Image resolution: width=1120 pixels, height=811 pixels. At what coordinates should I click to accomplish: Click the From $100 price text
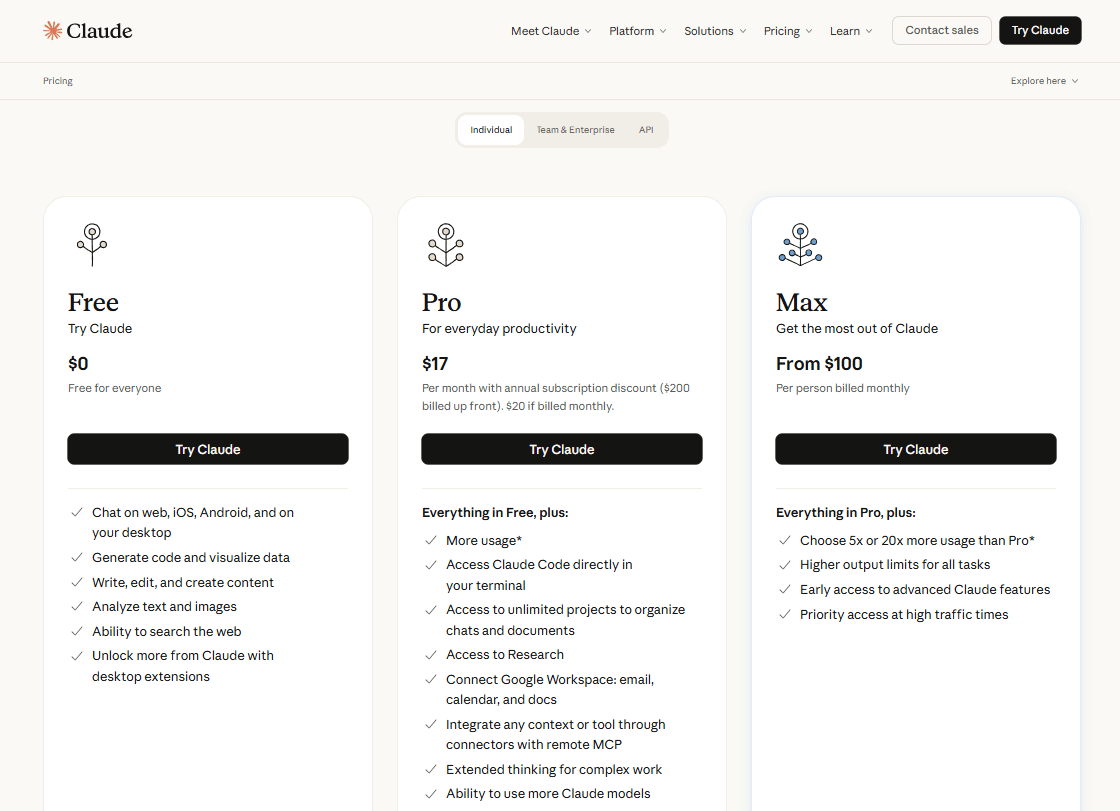point(819,364)
